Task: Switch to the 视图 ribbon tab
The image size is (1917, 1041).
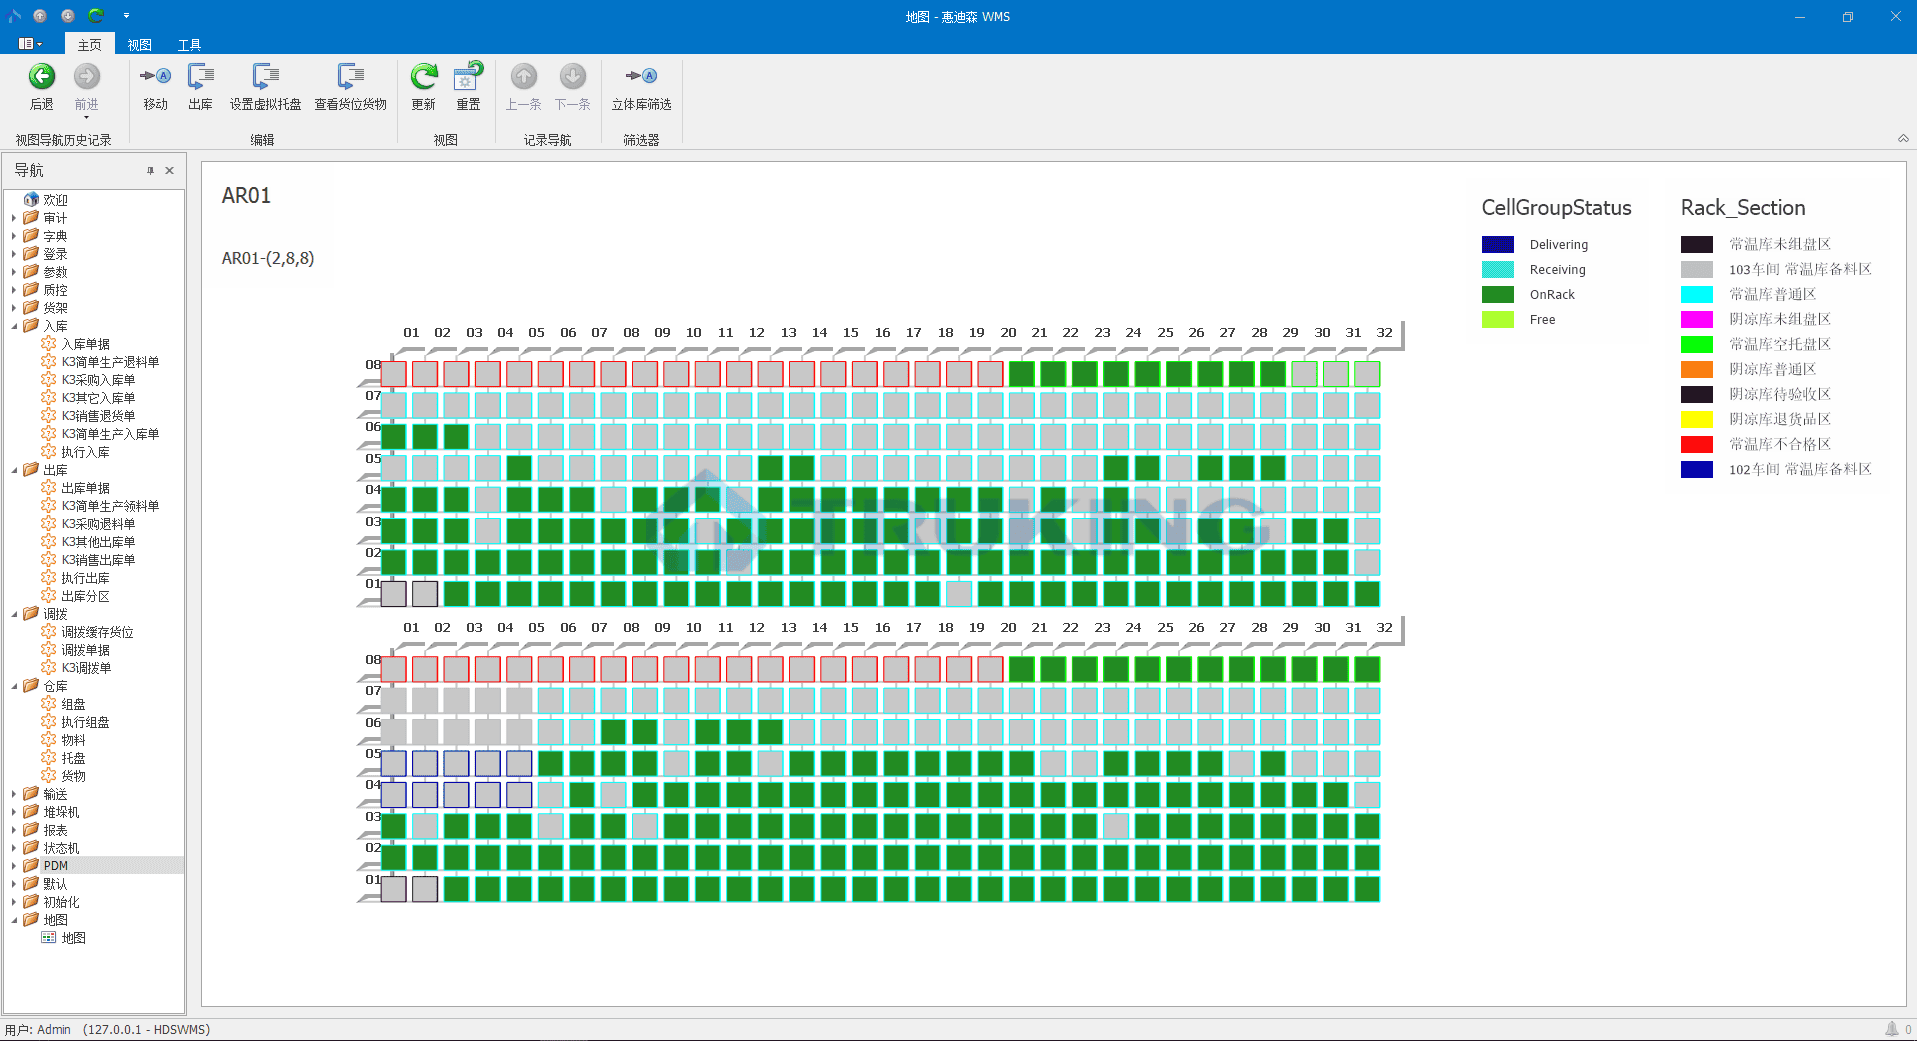Action: pos(139,45)
